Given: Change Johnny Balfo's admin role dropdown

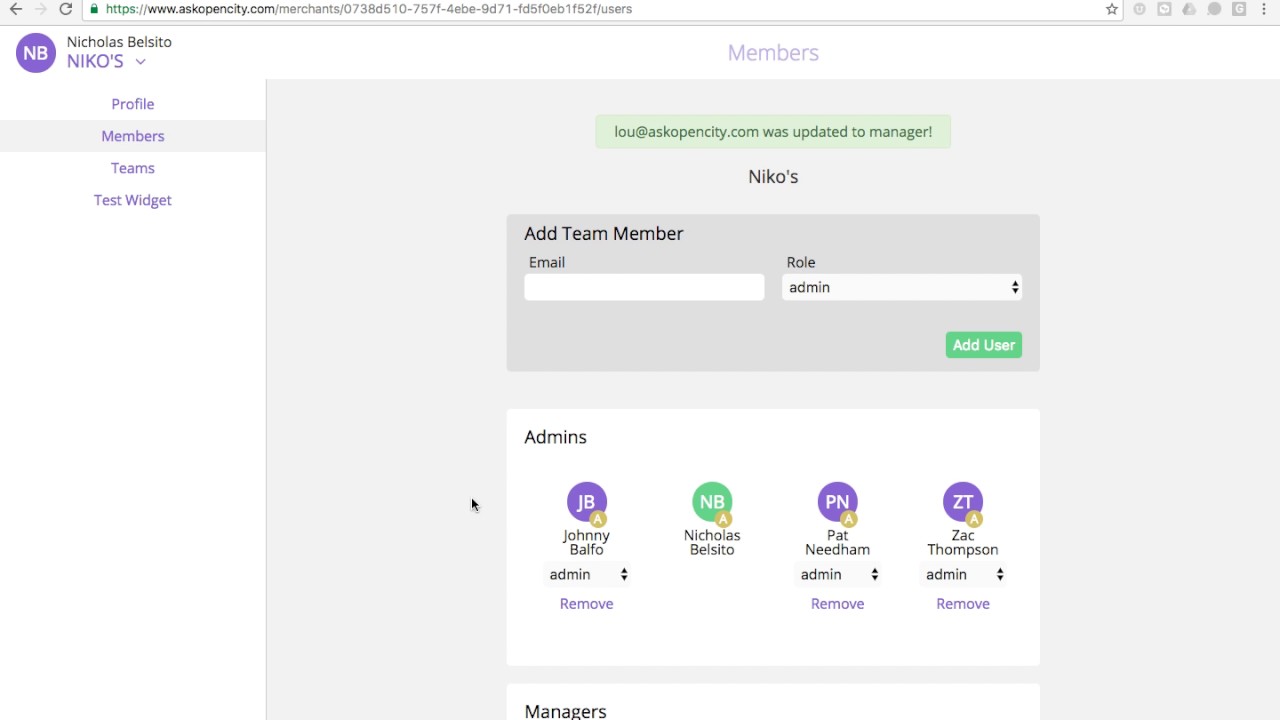Looking at the screenshot, I should pos(587,575).
